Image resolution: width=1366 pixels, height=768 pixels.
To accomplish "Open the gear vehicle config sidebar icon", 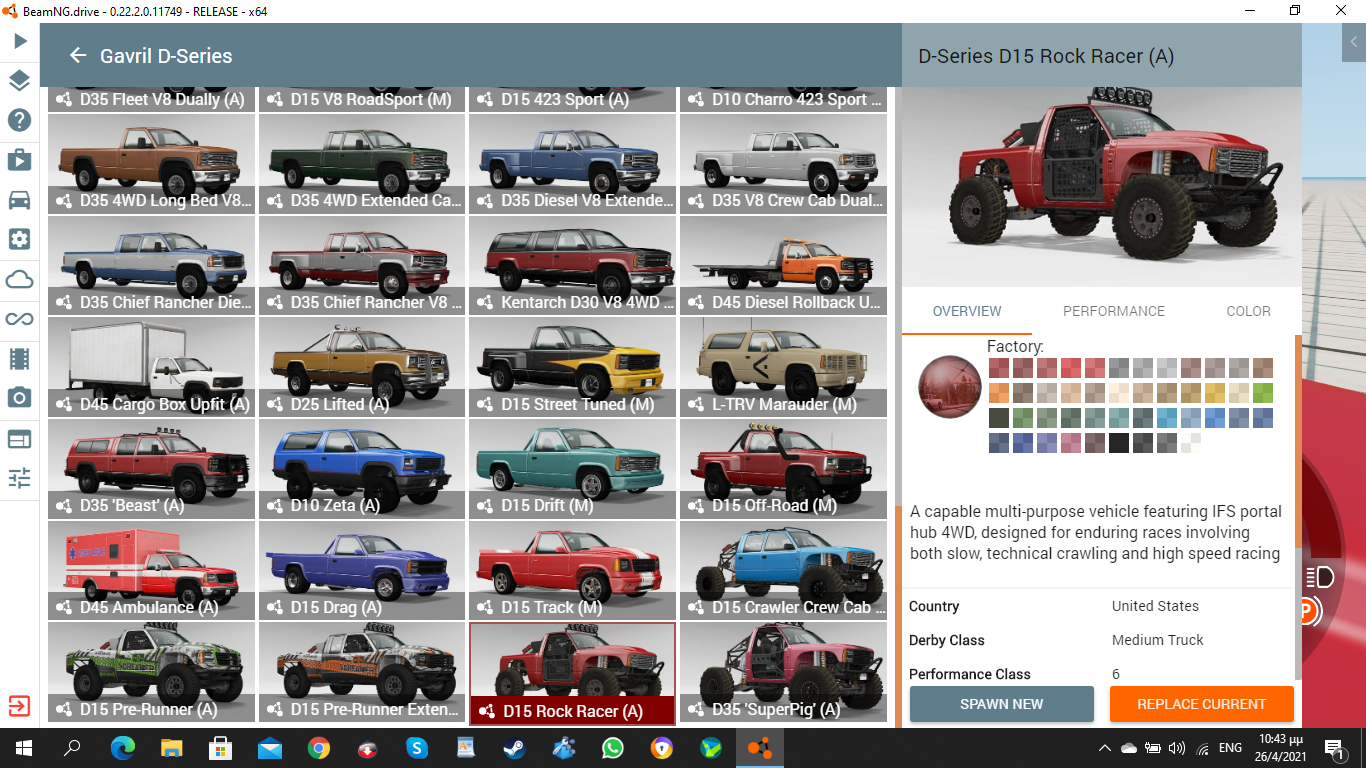I will pyautogui.click(x=19, y=239).
